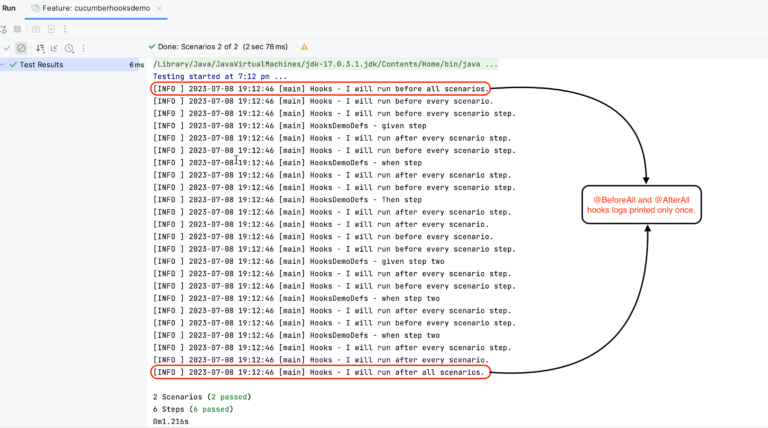Collapse the Test Results tree node
Screen dimensions: 768x428
[3, 65]
